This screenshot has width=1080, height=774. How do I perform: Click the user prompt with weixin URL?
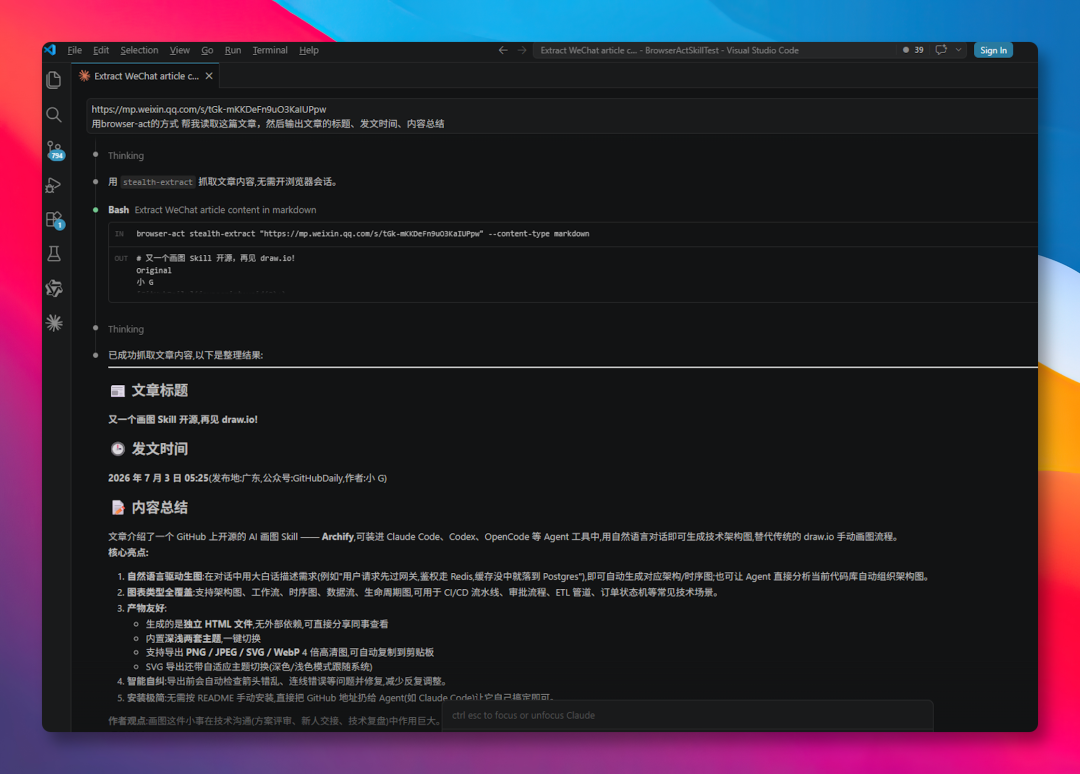(561, 116)
